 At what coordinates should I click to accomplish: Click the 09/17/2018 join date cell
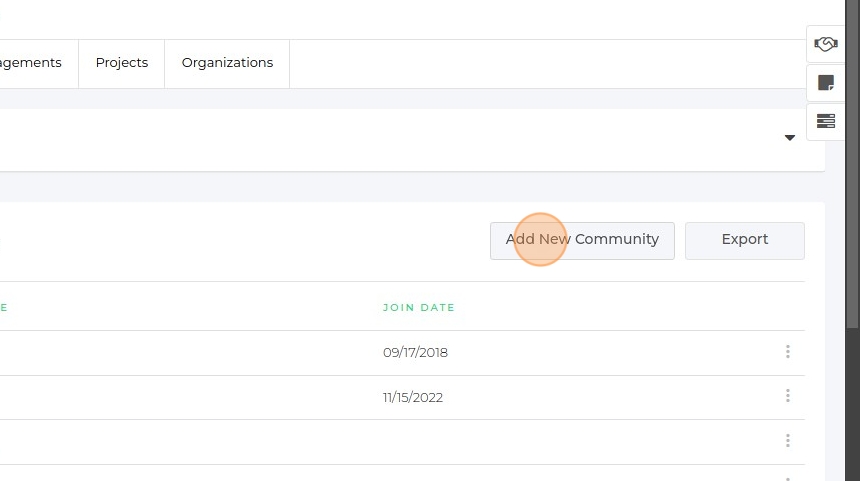[x=415, y=353]
